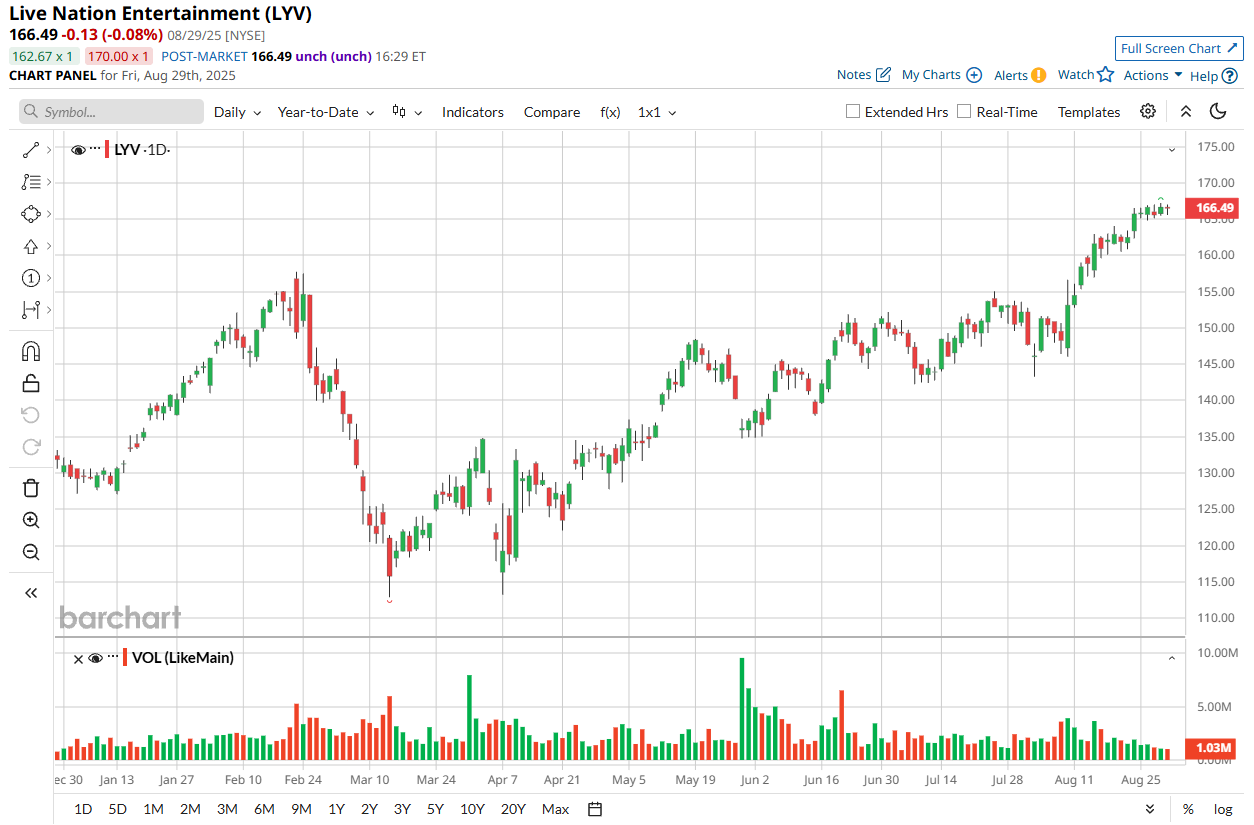Collapse the left drawing toolbar
The image size is (1254, 825).
pyautogui.click(x=30, y=593)
